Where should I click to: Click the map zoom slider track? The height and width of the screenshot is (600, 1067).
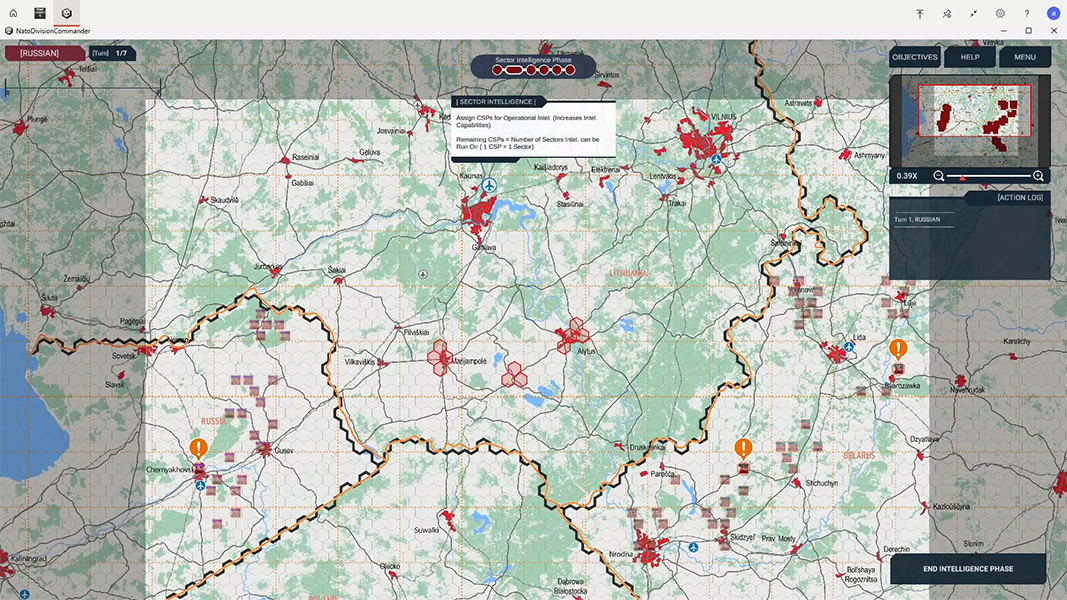[988, 176]
